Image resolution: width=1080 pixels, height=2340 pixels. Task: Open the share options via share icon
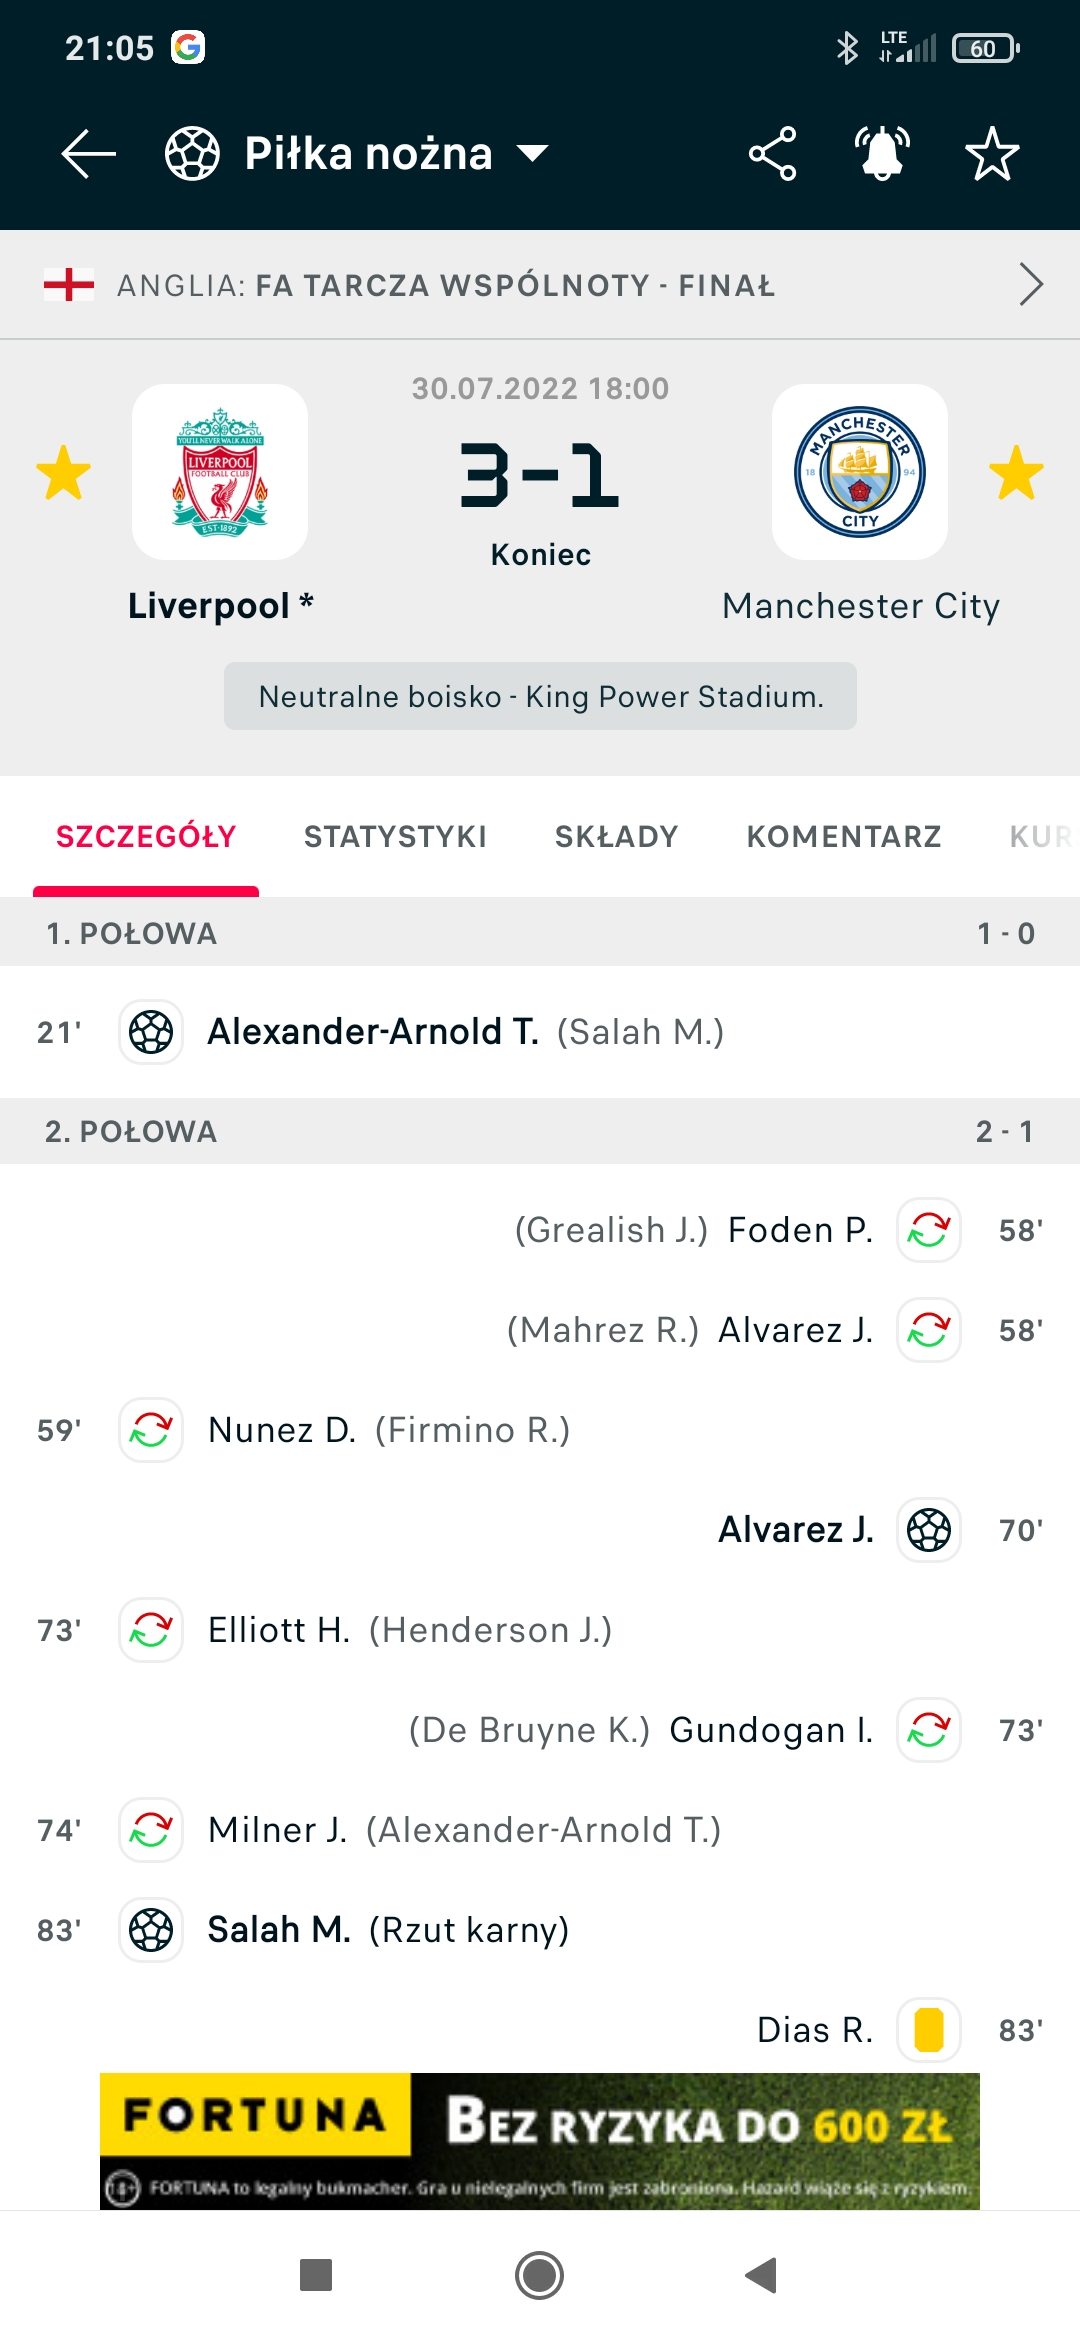[773, 153]
